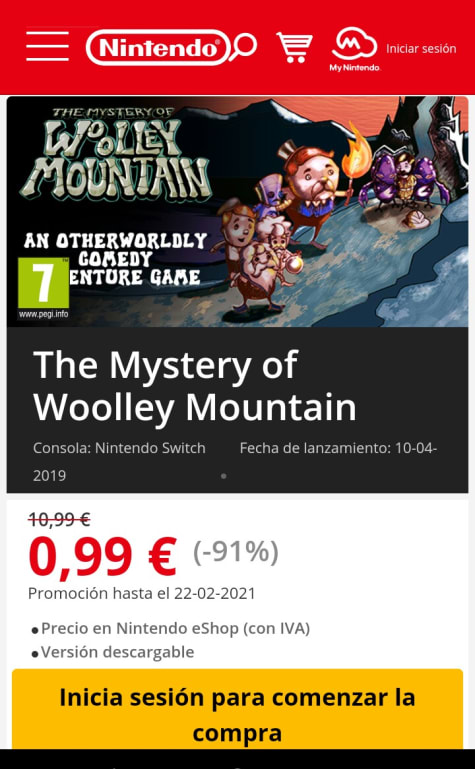Click the www.pegi.info label
Image resolution: width=475 pixels, height=769 pixels.
point(43,314)
